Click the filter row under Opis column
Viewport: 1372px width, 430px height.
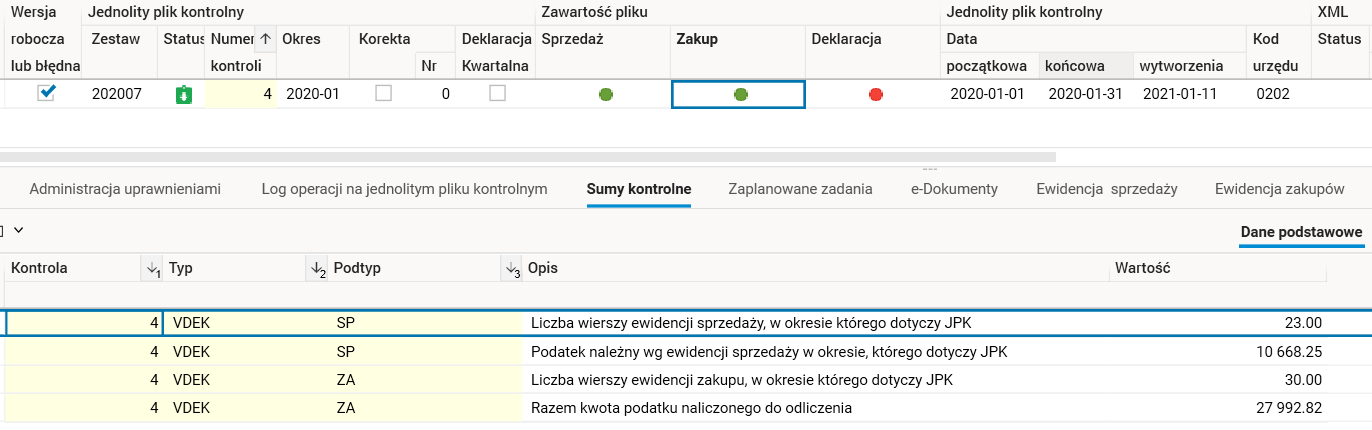tap(815, 294)
